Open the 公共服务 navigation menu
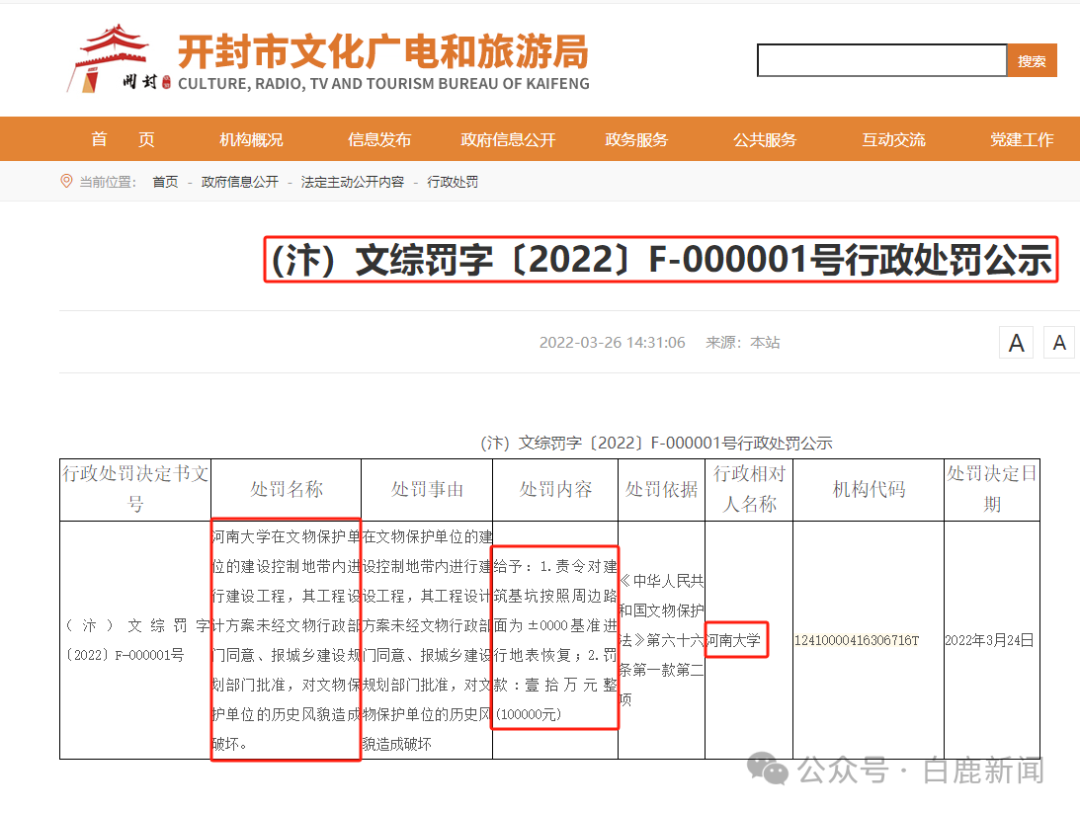 [765, 139]
